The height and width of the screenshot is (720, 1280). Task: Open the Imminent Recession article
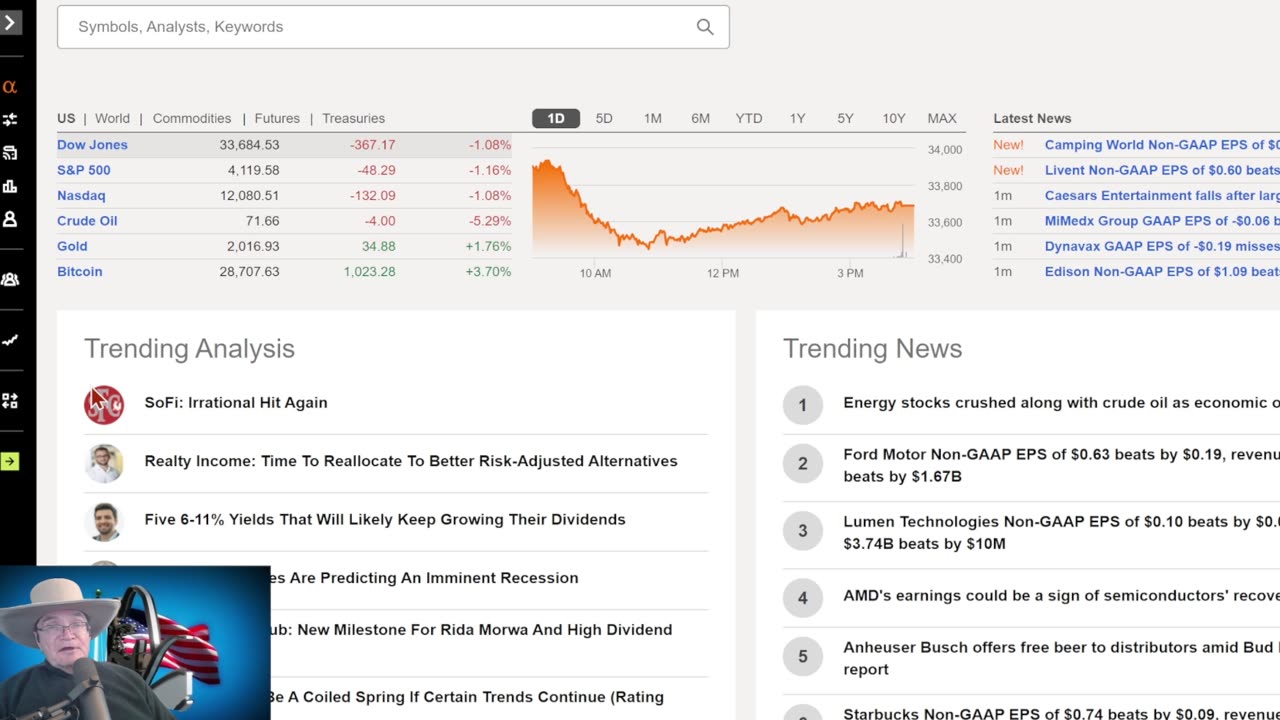(x=424, y=578)
